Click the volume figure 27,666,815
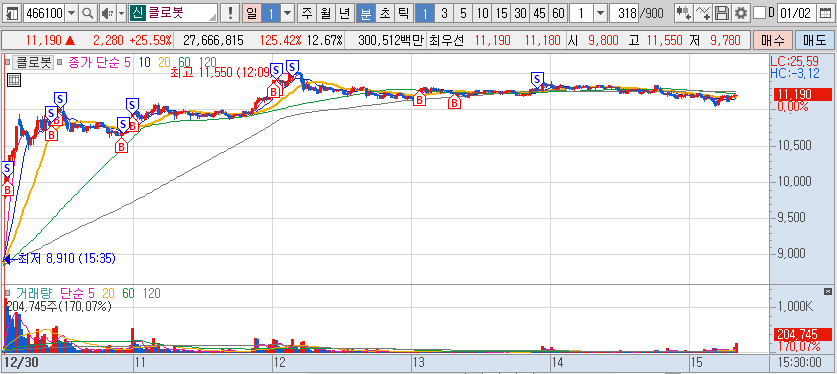 tap(213, 40)
